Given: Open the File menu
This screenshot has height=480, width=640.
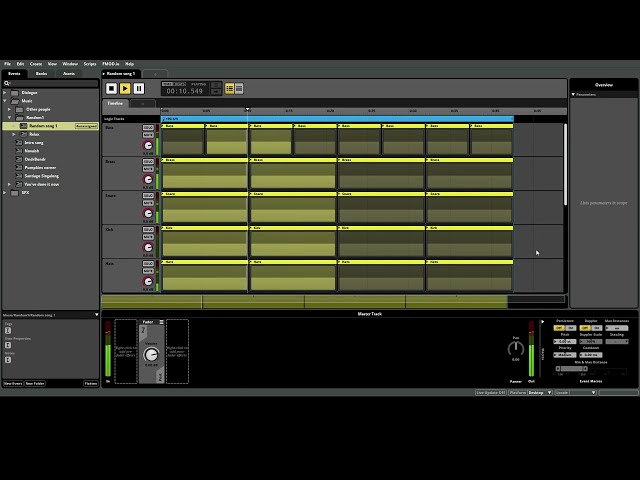Looking at the screenshot, I should click(x=7, y=64).
